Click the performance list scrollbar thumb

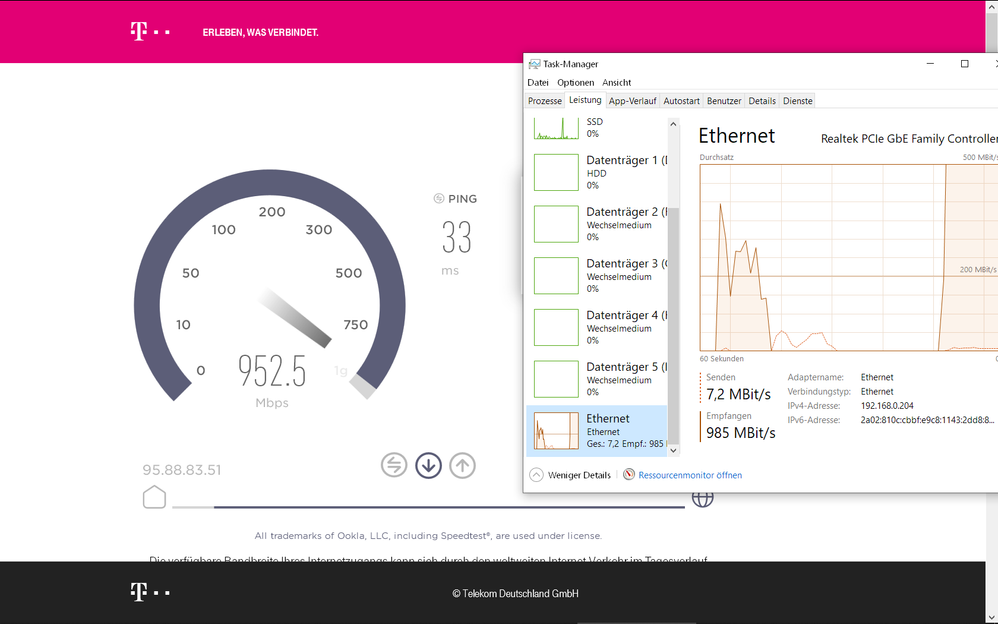pos(673,325)
